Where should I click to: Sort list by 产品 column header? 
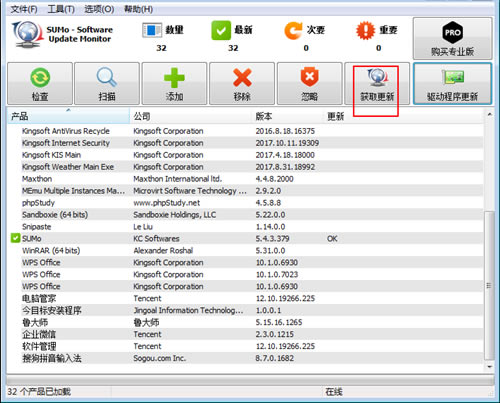pyautogui.click(x=68, y=116)
